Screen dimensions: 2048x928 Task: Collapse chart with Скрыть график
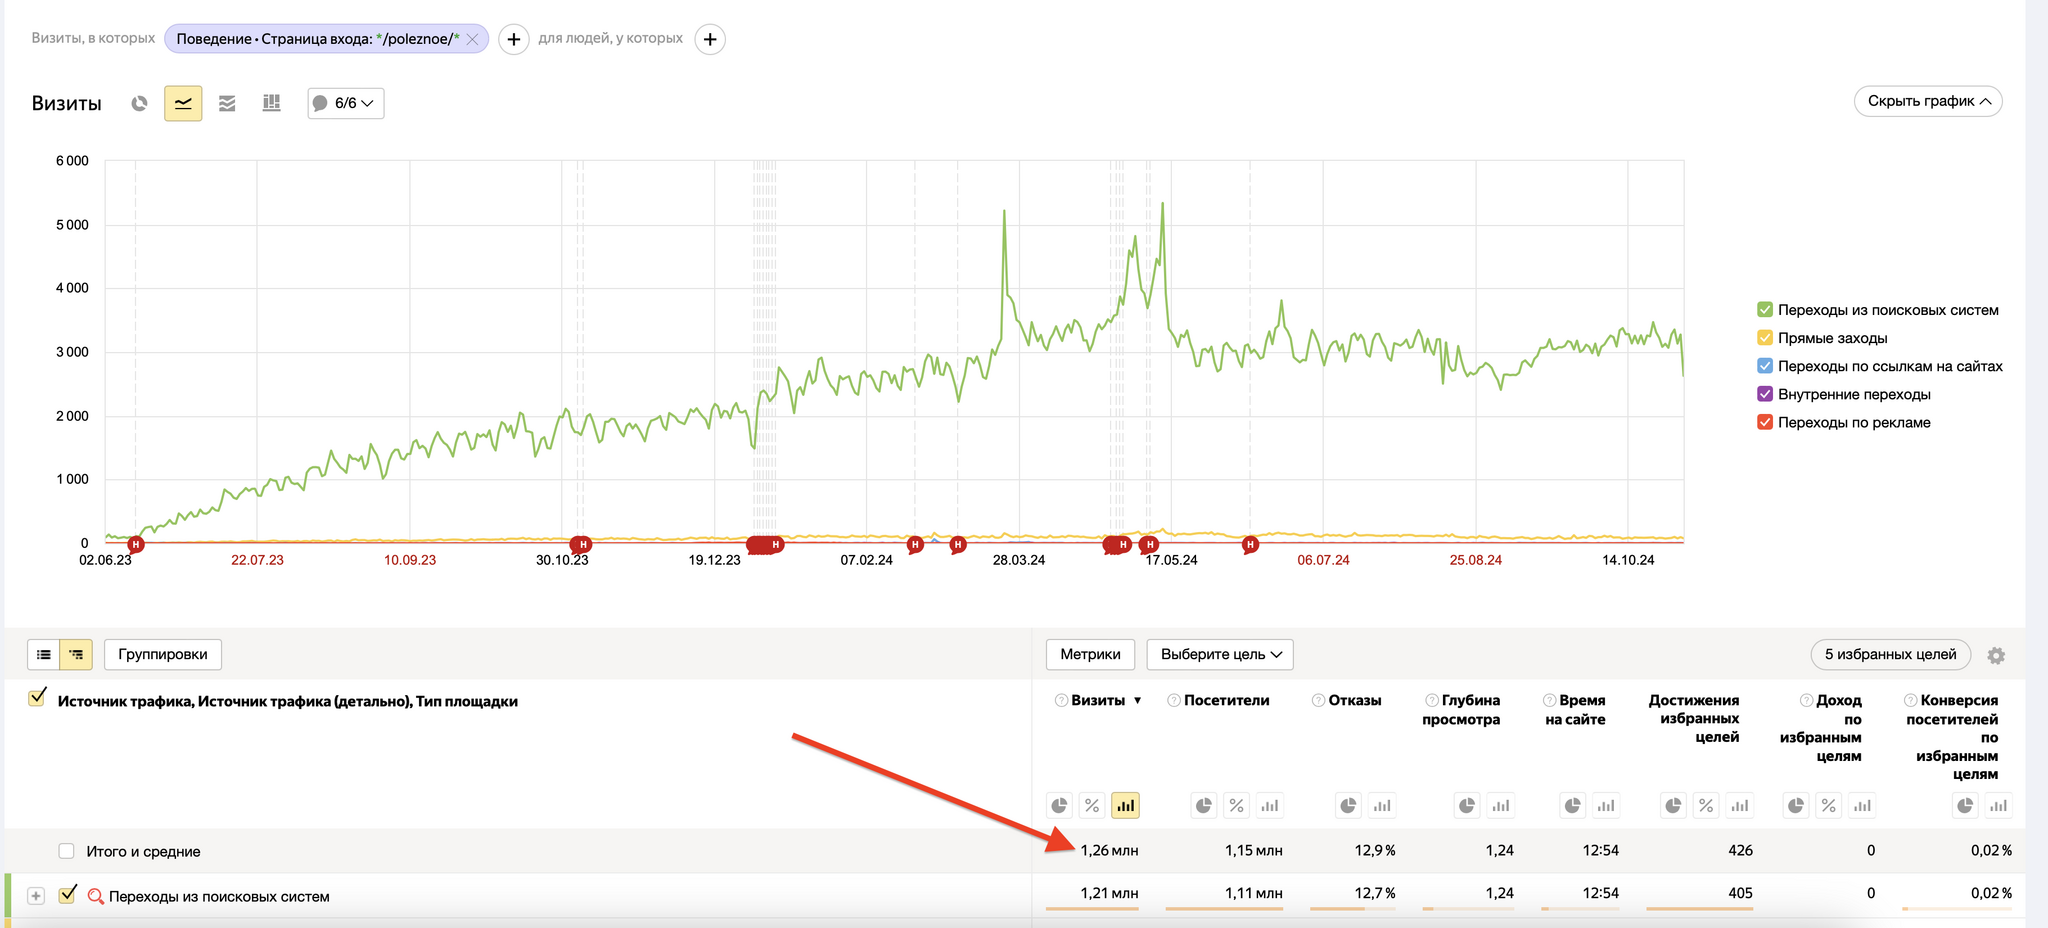(1928, 101)
